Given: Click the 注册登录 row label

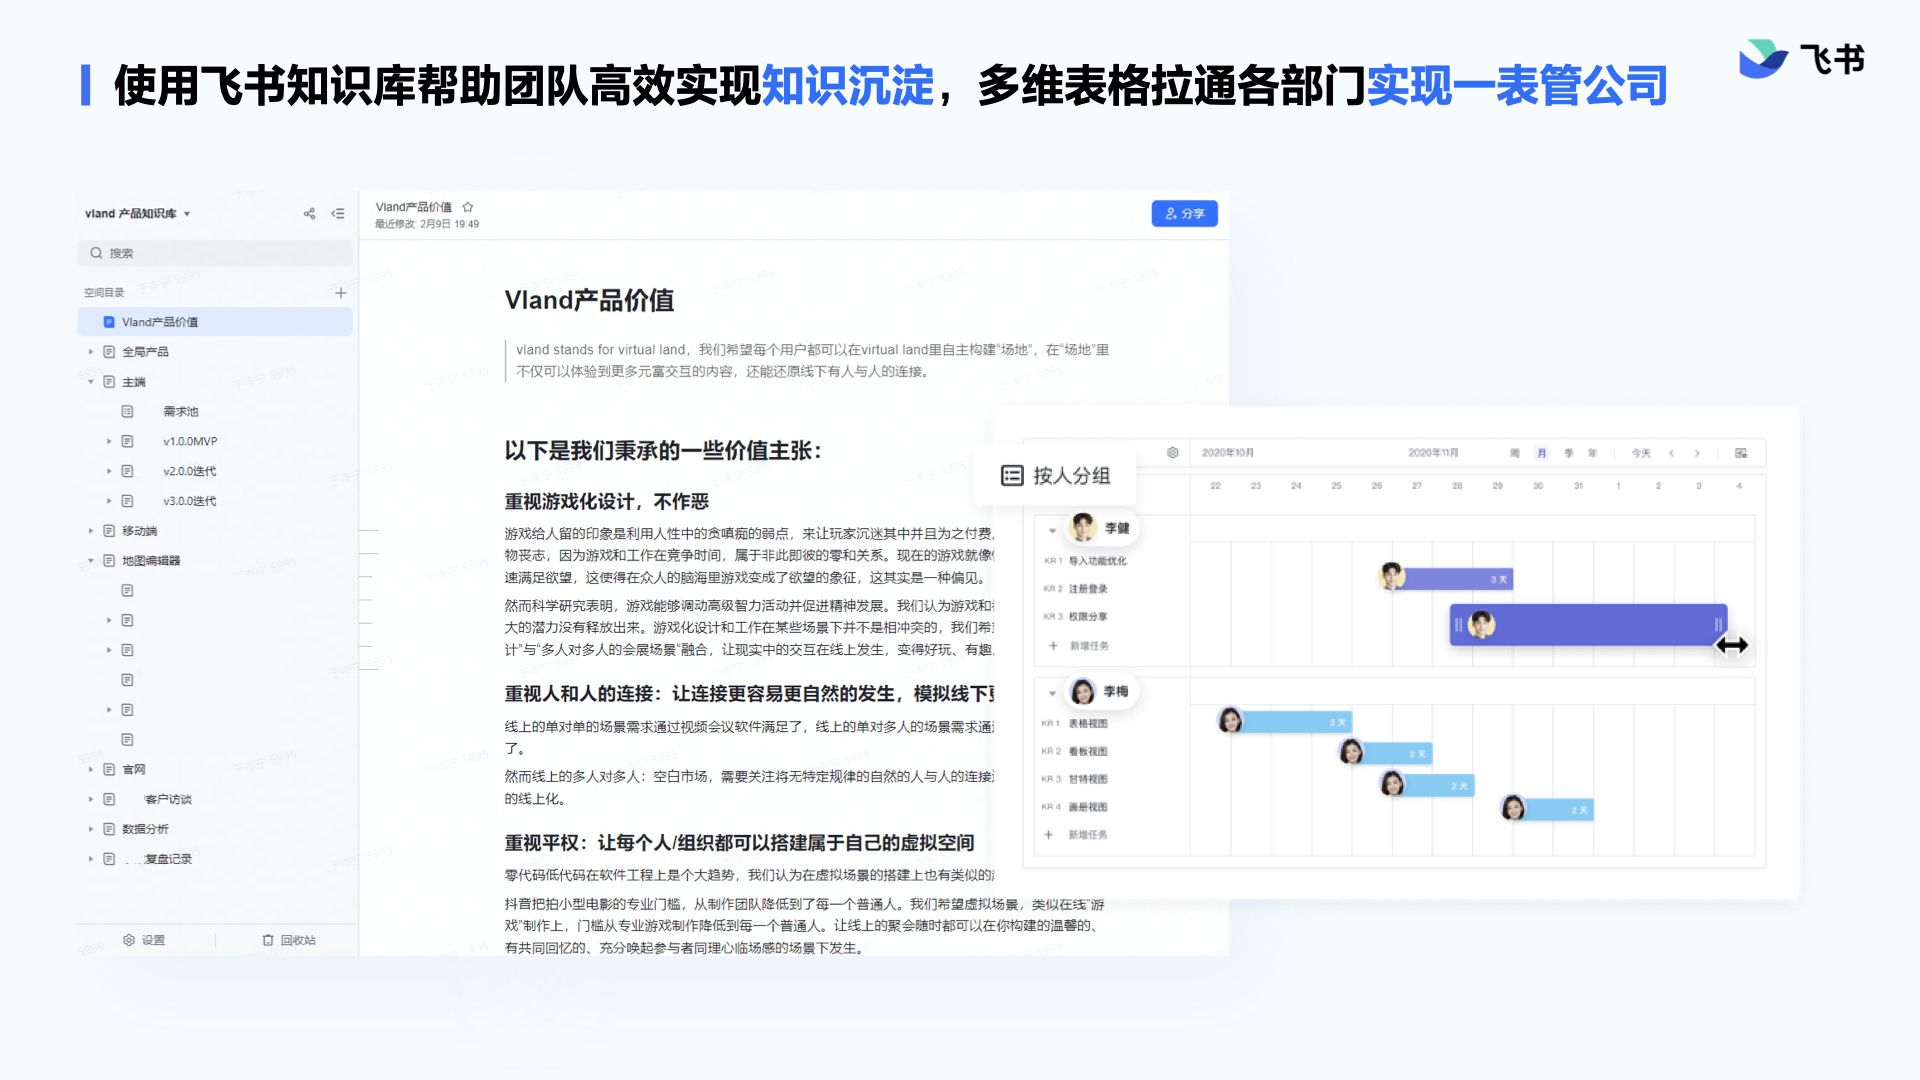Looking at the screenshot, I should (x=1088, y=589).
